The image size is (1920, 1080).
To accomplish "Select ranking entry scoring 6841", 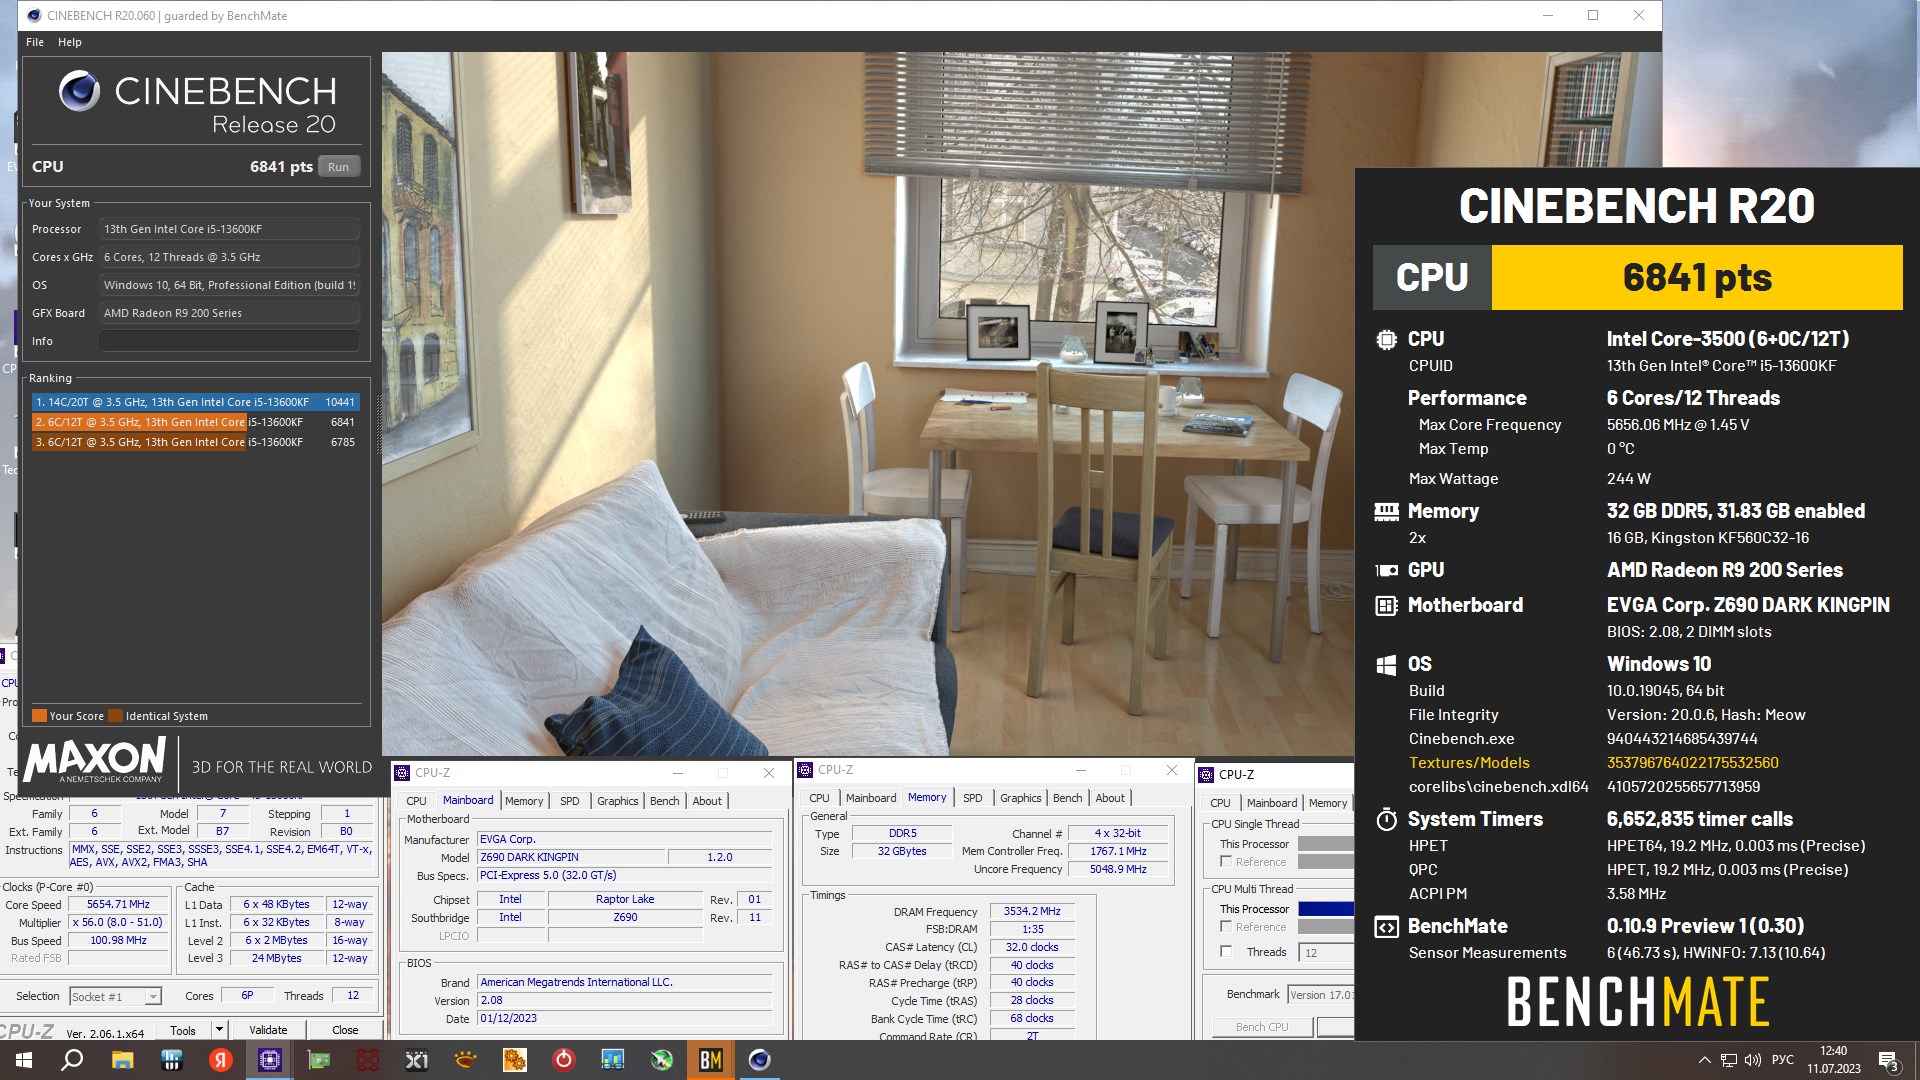I will 195,422.
